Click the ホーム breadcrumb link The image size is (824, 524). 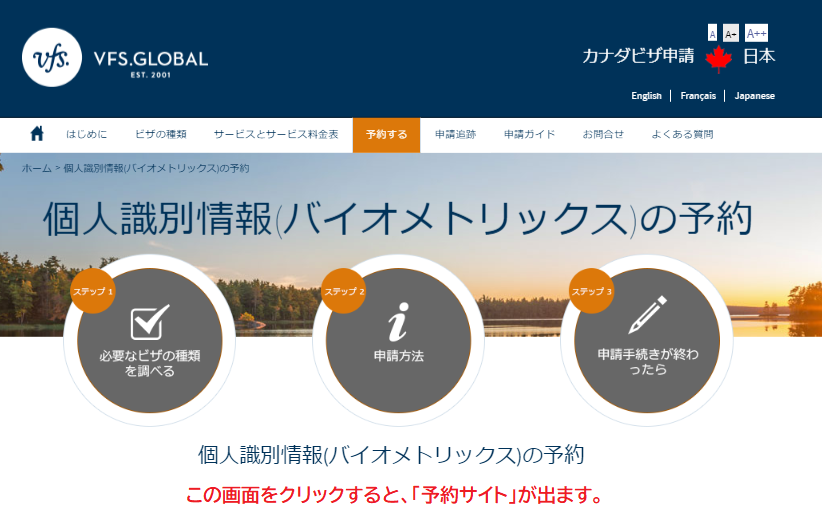tap(37, 168)
